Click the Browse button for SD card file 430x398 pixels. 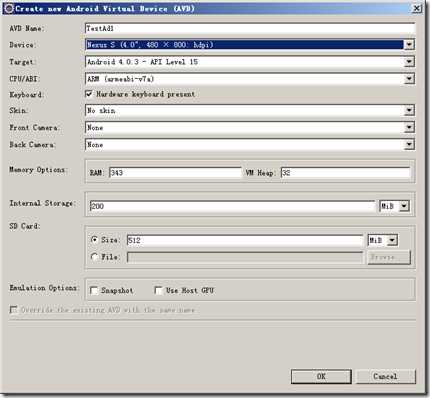click(x=389, y=258)
